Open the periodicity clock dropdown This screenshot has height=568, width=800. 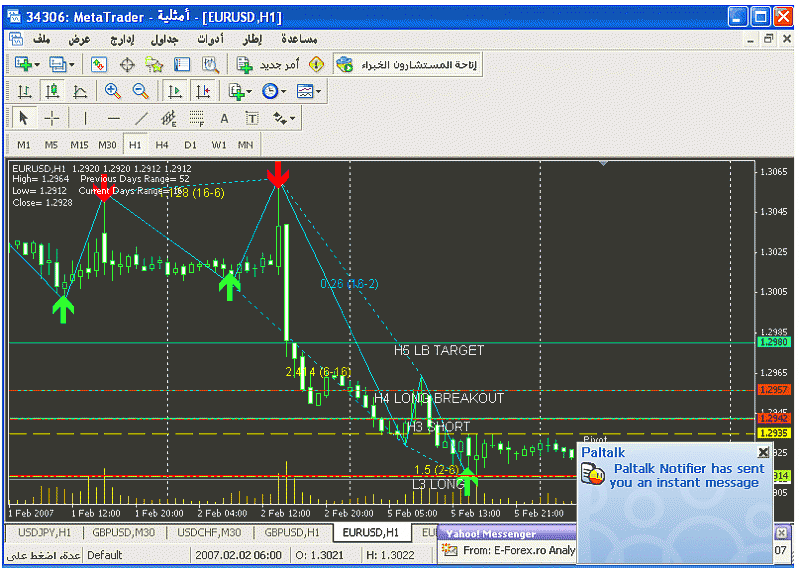pos(284,91)
